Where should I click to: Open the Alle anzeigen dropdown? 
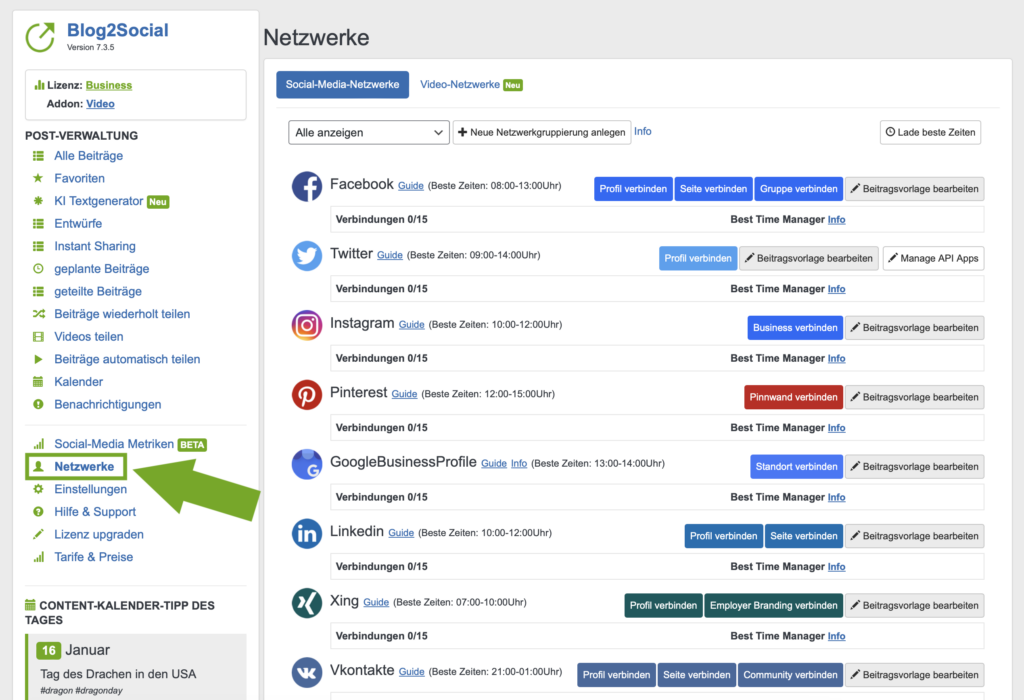pos(369,133)
